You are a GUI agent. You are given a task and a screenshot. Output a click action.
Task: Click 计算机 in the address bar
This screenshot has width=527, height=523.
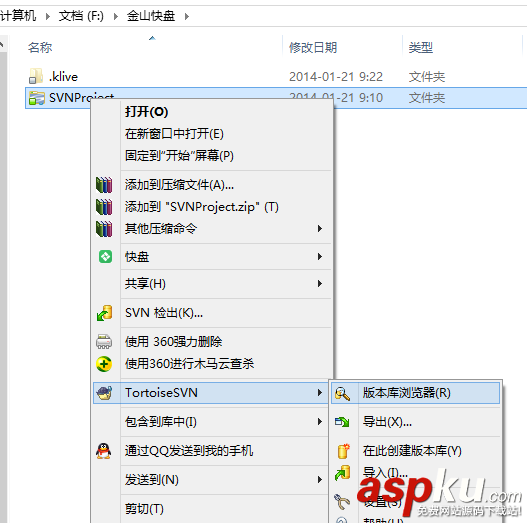tap(18, 16)
